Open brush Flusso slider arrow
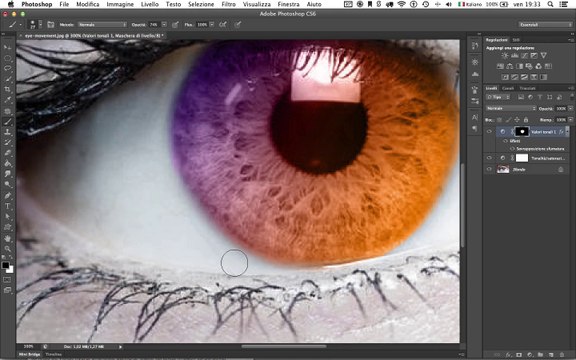The width and height of the screenshot is (576, 360). [212, 25]
